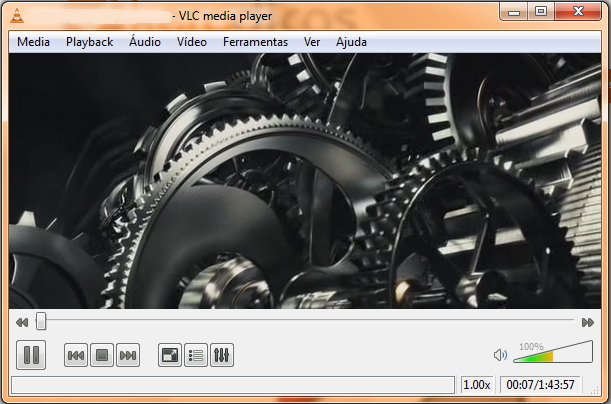Click the empty status bar field
Viewport: 611px width, 404px height.
coord(233,385)
